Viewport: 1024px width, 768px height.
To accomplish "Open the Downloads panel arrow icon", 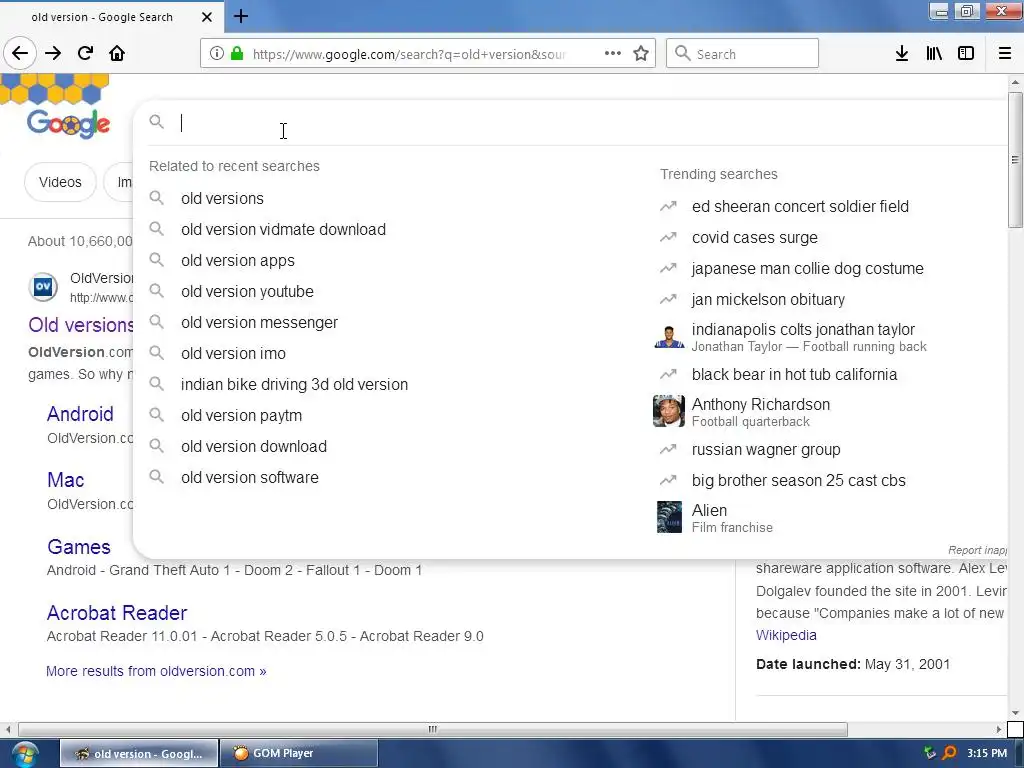I will [902, 54].
